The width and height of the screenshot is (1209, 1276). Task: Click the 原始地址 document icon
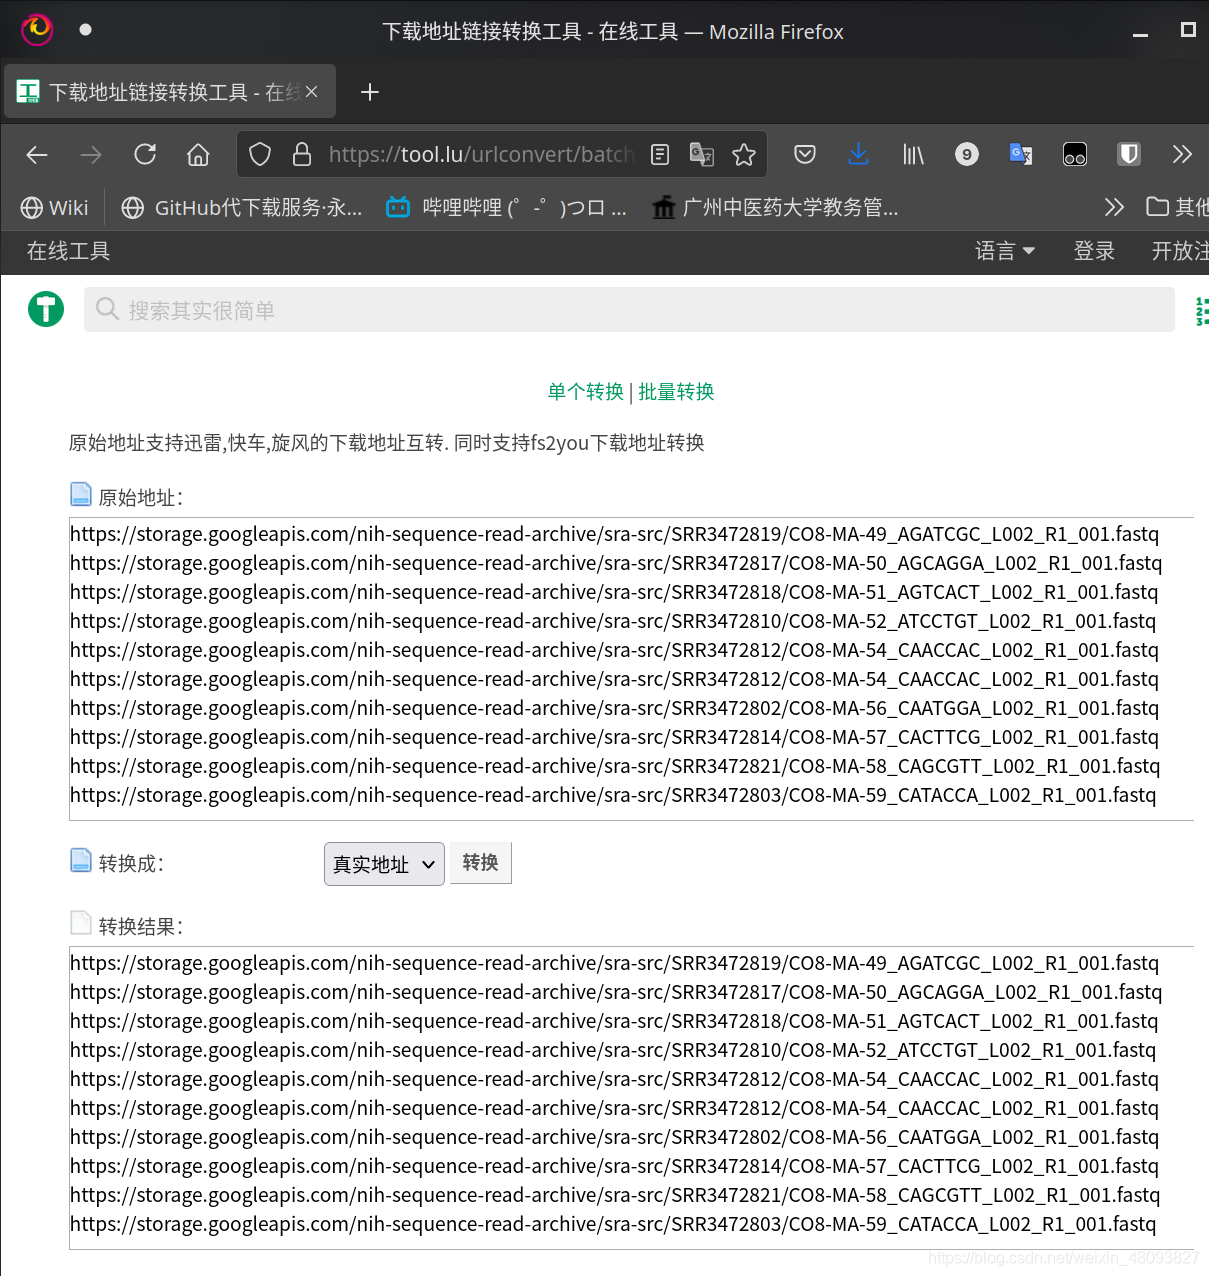pos(81,494)
